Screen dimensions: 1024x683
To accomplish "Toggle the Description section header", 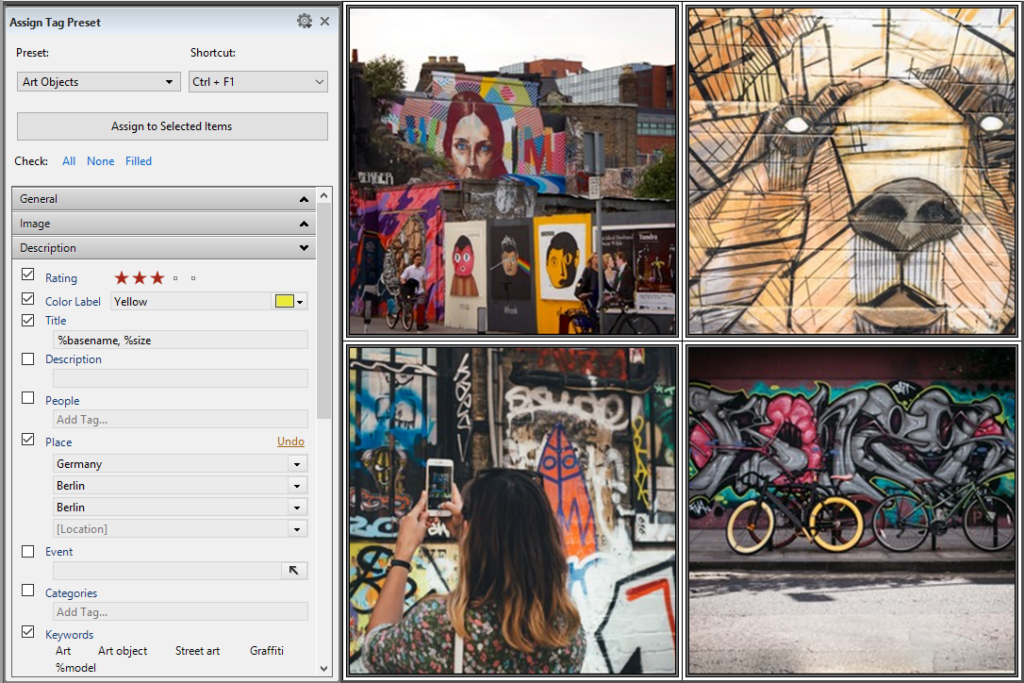I will (x=163, y=248).
